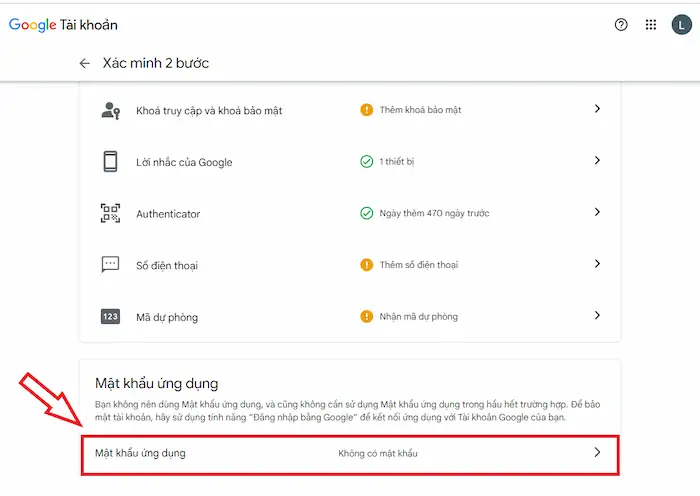Open the help question mark icon
The height and width of the screenshot is (496, 700).
coord(621,25)
